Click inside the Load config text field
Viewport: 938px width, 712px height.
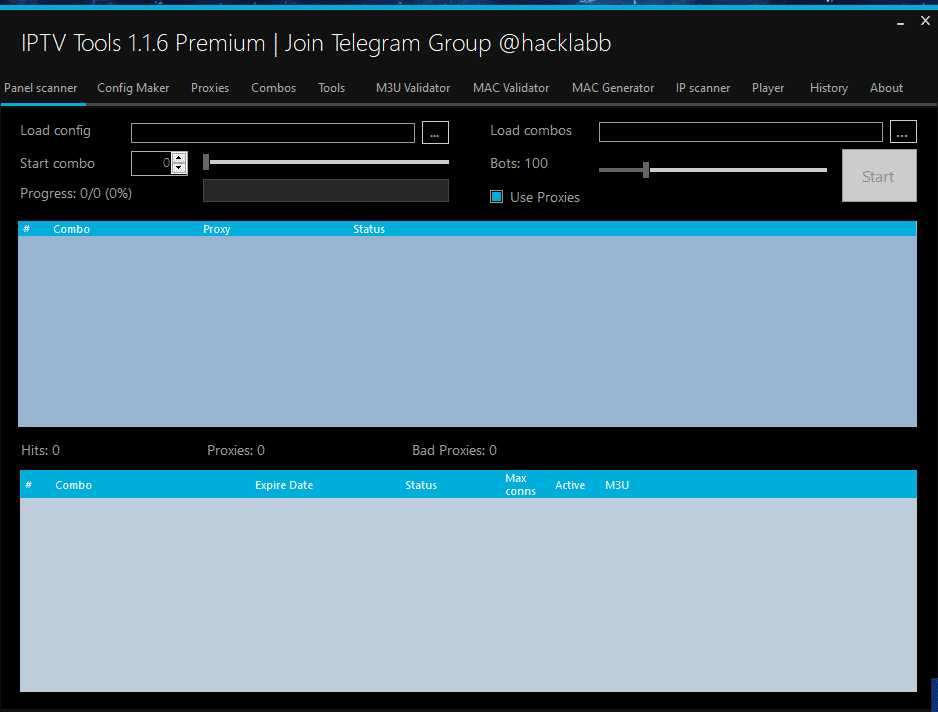pyautogui.click(x=272, y=133)
